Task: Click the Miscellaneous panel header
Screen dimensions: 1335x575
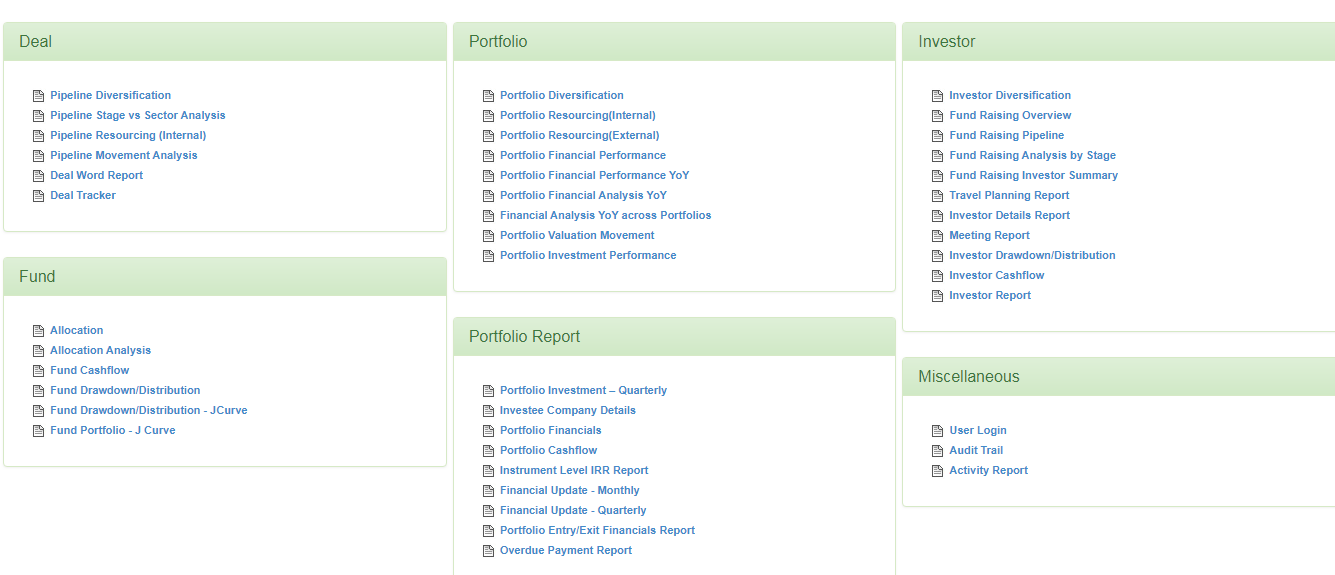Action: click(1119, 377)
